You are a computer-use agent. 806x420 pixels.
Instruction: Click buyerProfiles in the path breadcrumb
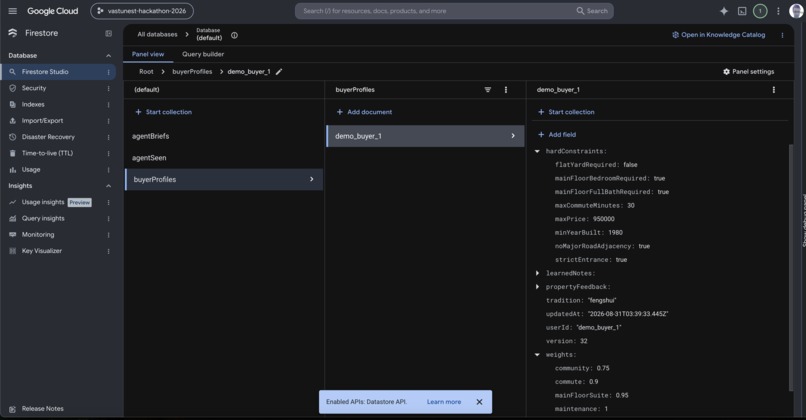[x=192, y=72]
